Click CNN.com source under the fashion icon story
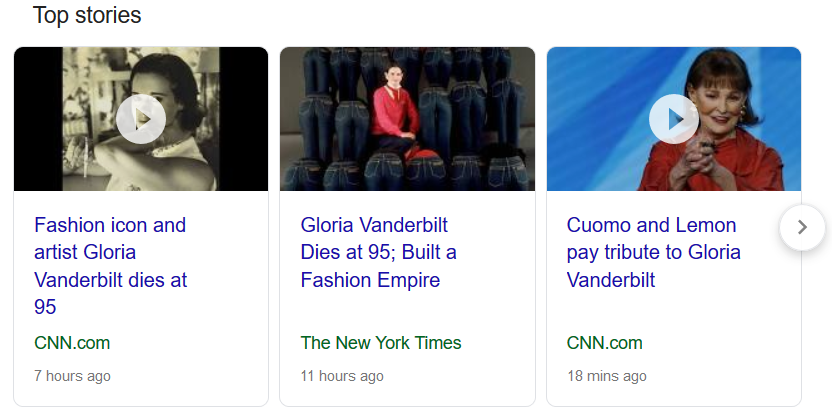The width and height of the screenshot is (832, 412). click(x=72, y=343)
